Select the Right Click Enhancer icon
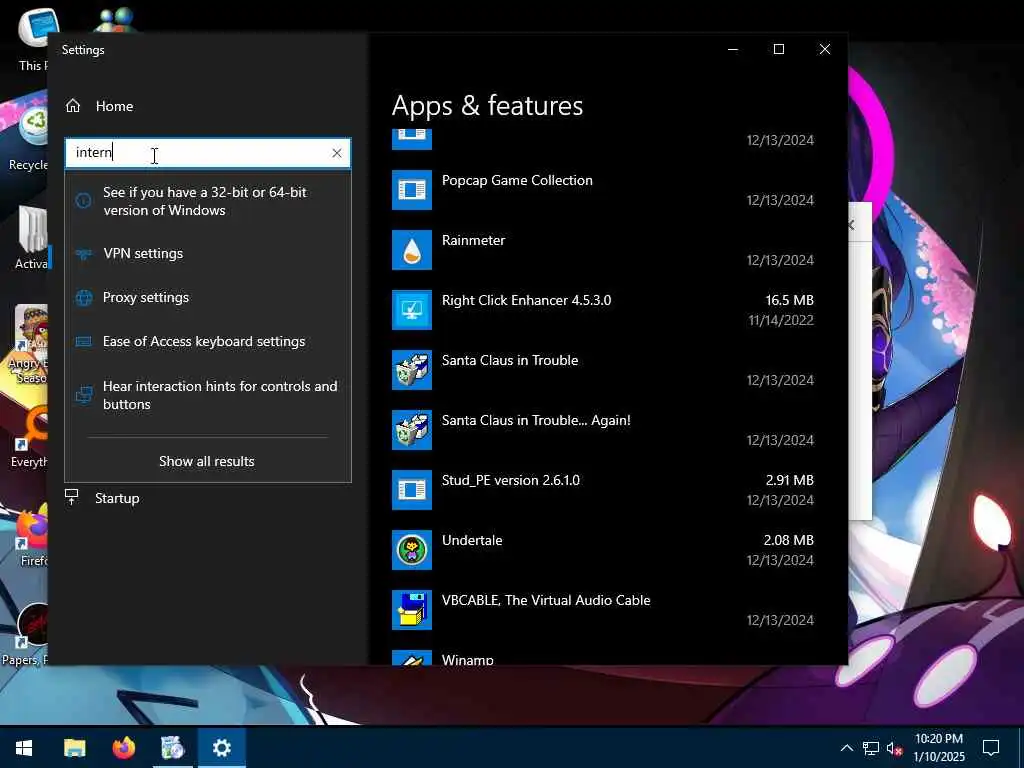Screen dimensions: 1024x768 pyautogui.click(x=411, y=310)
